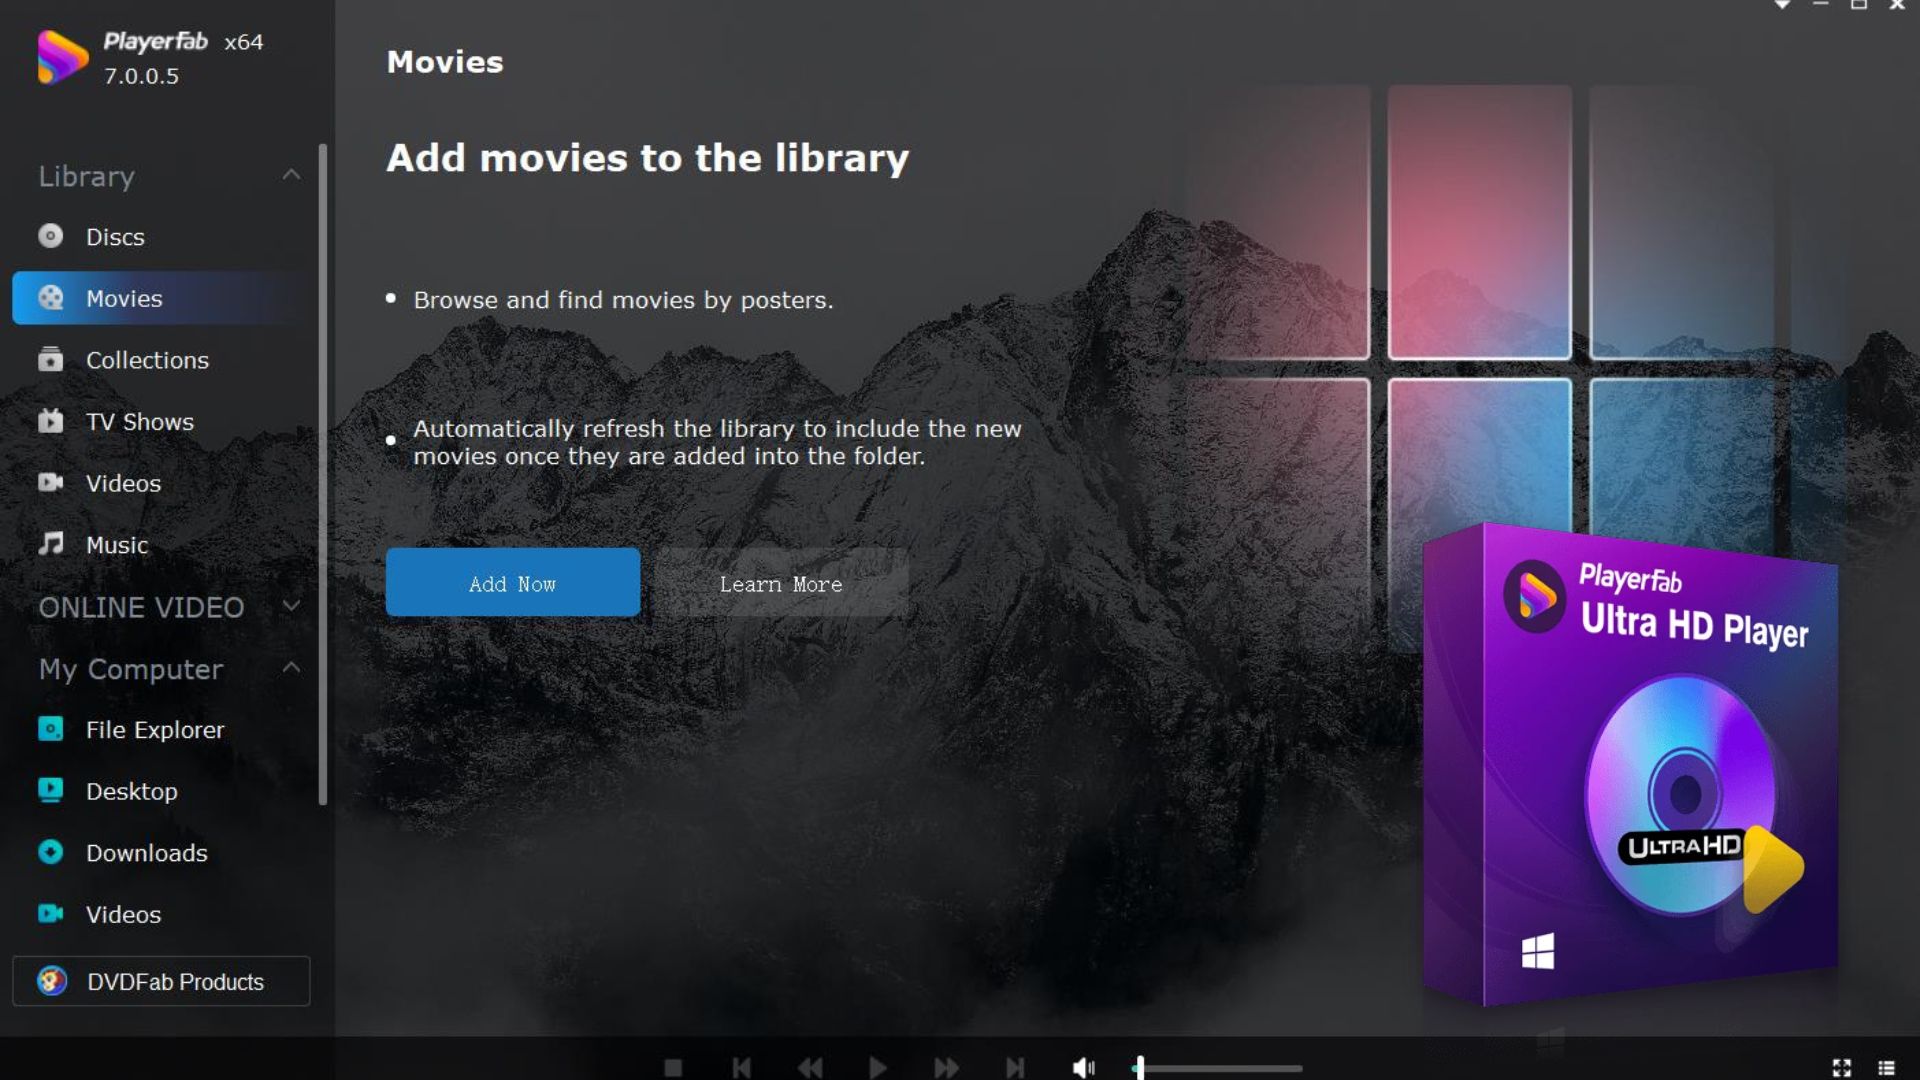Minimize the PlayerFab window
The height and width of the screenshot is (1080, 1920).
pos(1820,5)
